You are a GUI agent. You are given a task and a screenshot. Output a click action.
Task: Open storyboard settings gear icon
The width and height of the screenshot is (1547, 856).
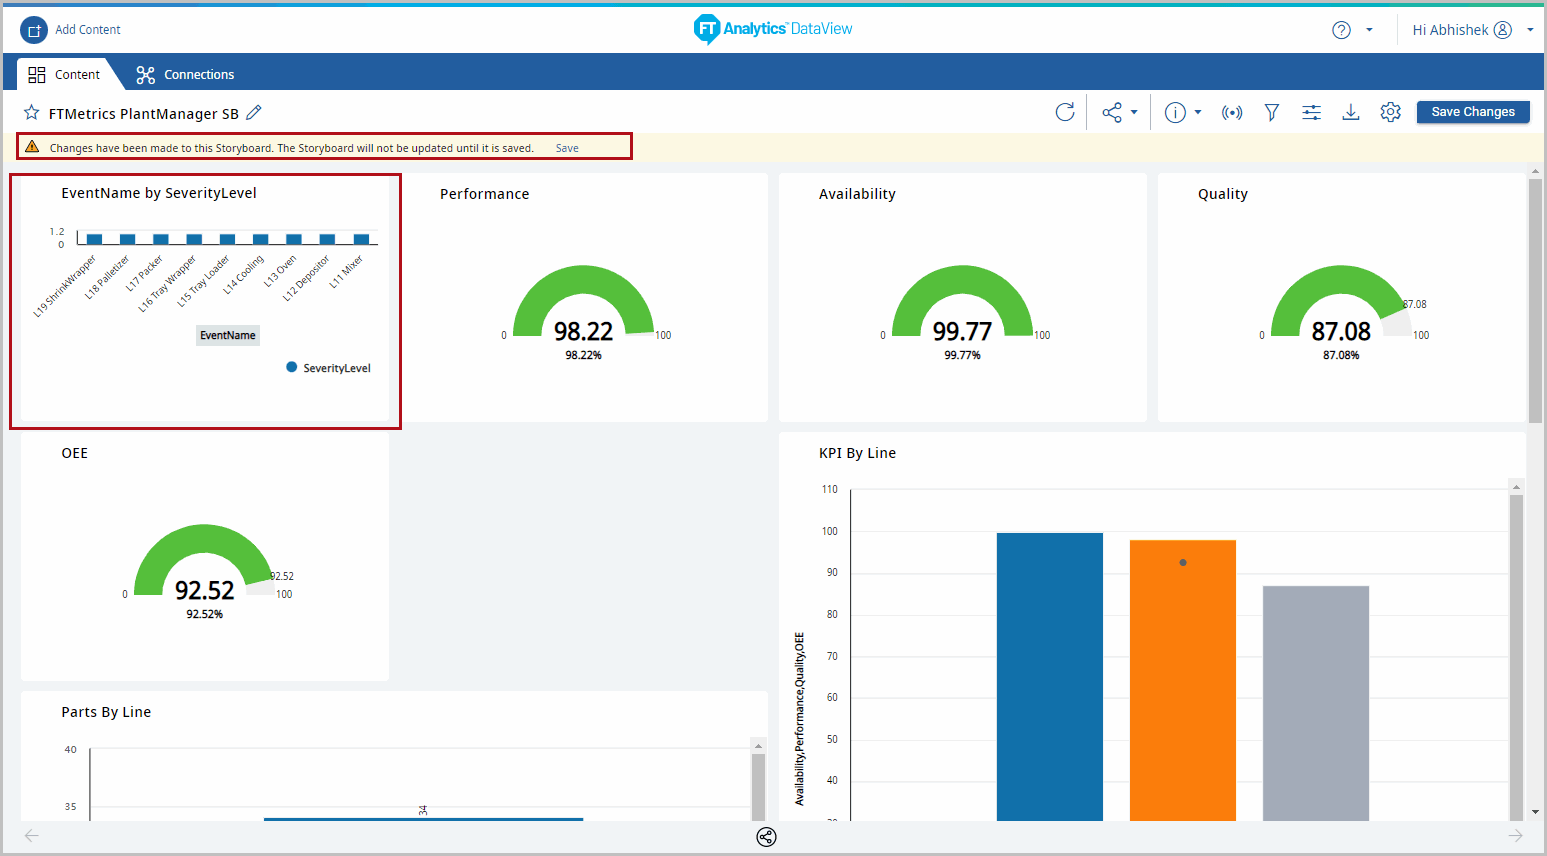[1390, 112]
